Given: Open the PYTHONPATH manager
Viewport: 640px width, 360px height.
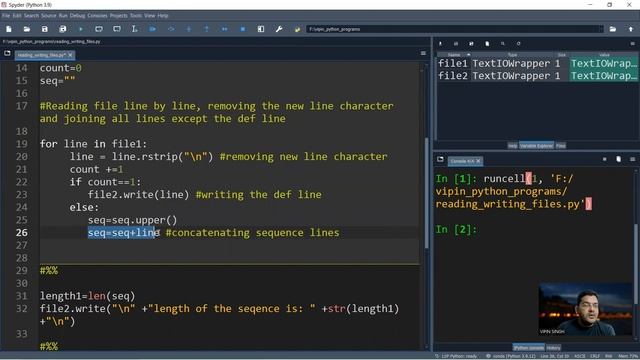Looking at the screenshot, I should pos(297,29).
